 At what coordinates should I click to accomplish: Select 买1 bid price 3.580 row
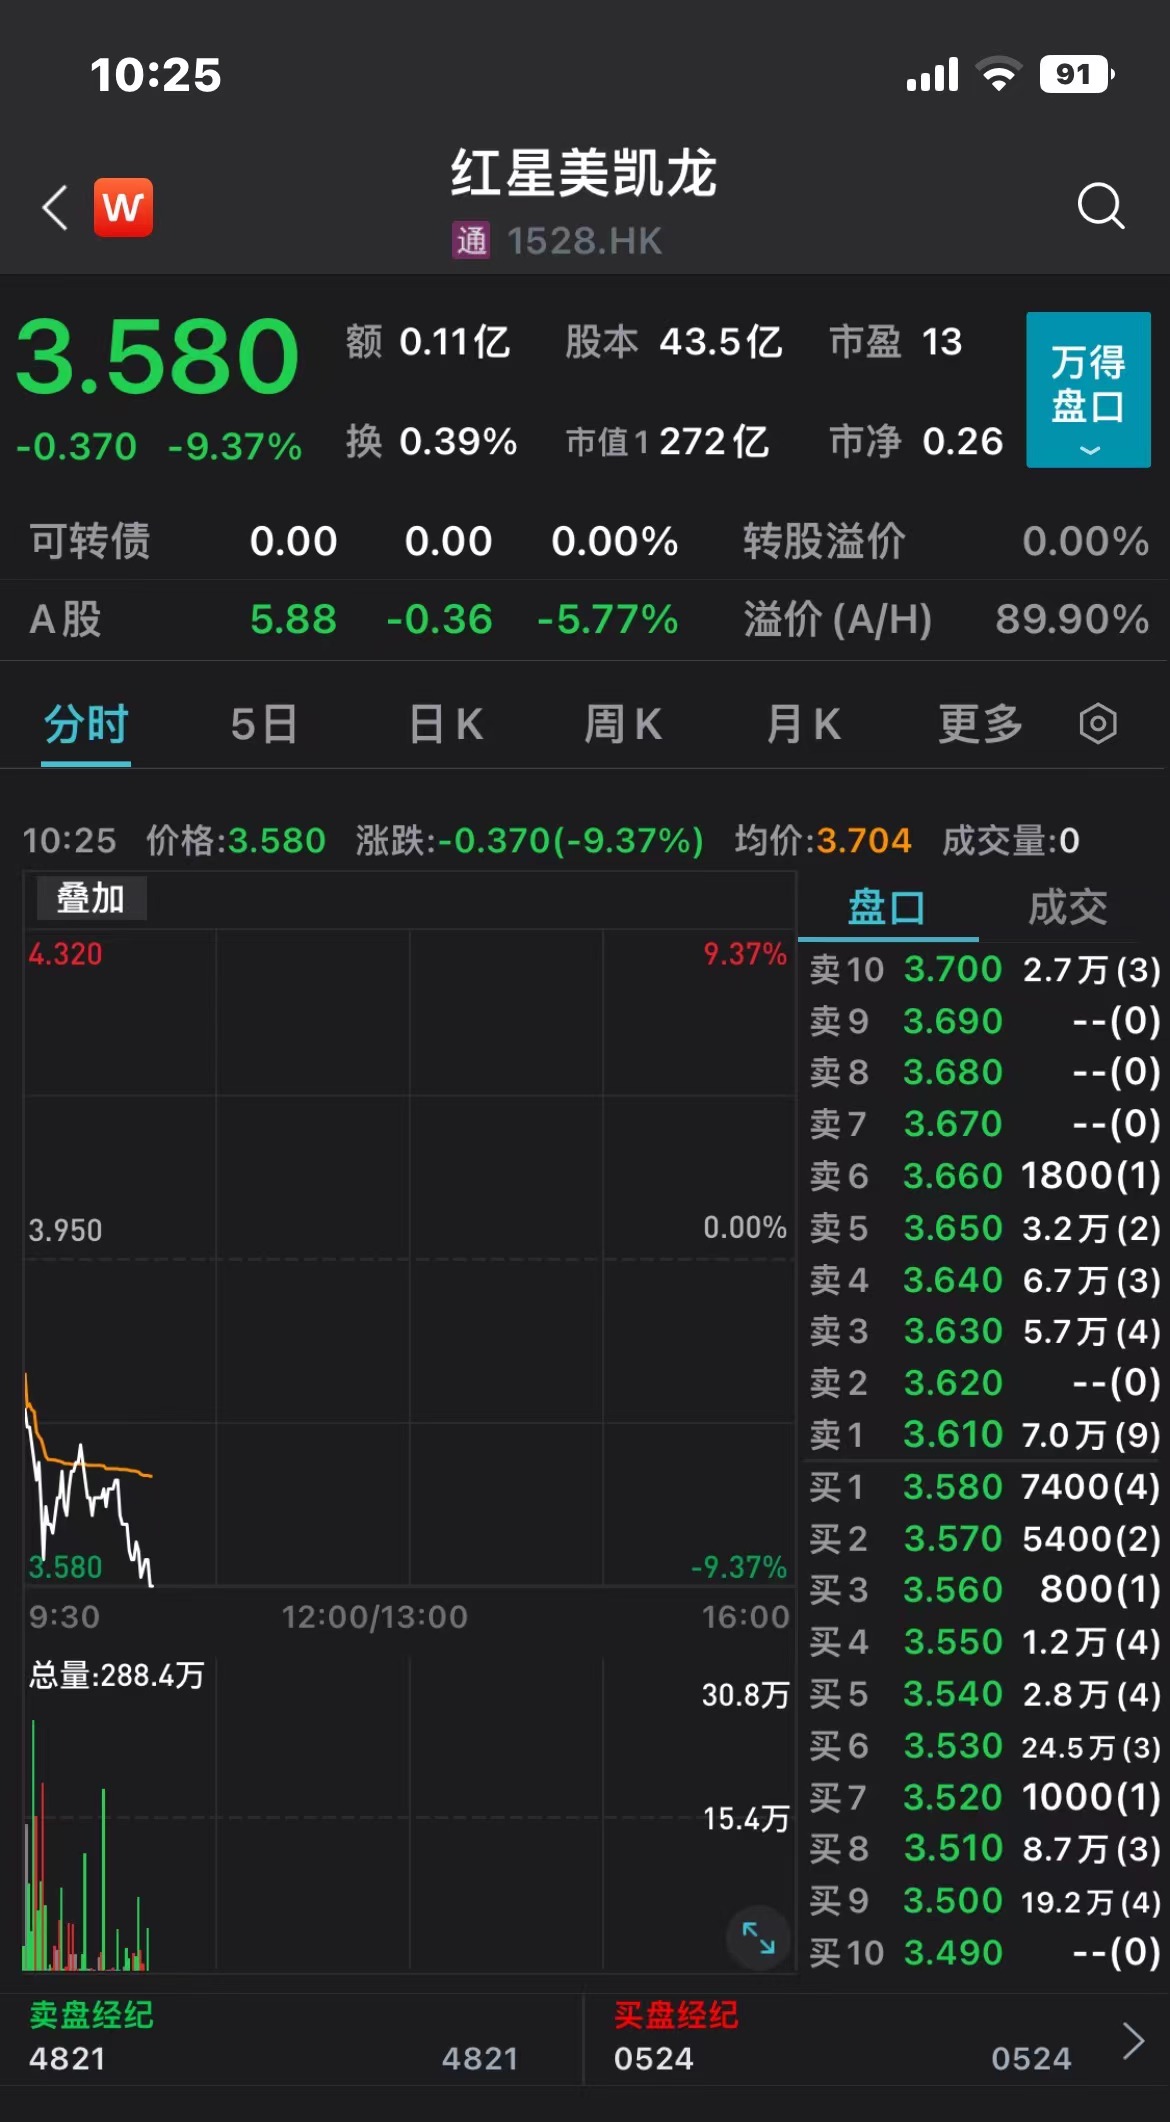click(983, 1487)
